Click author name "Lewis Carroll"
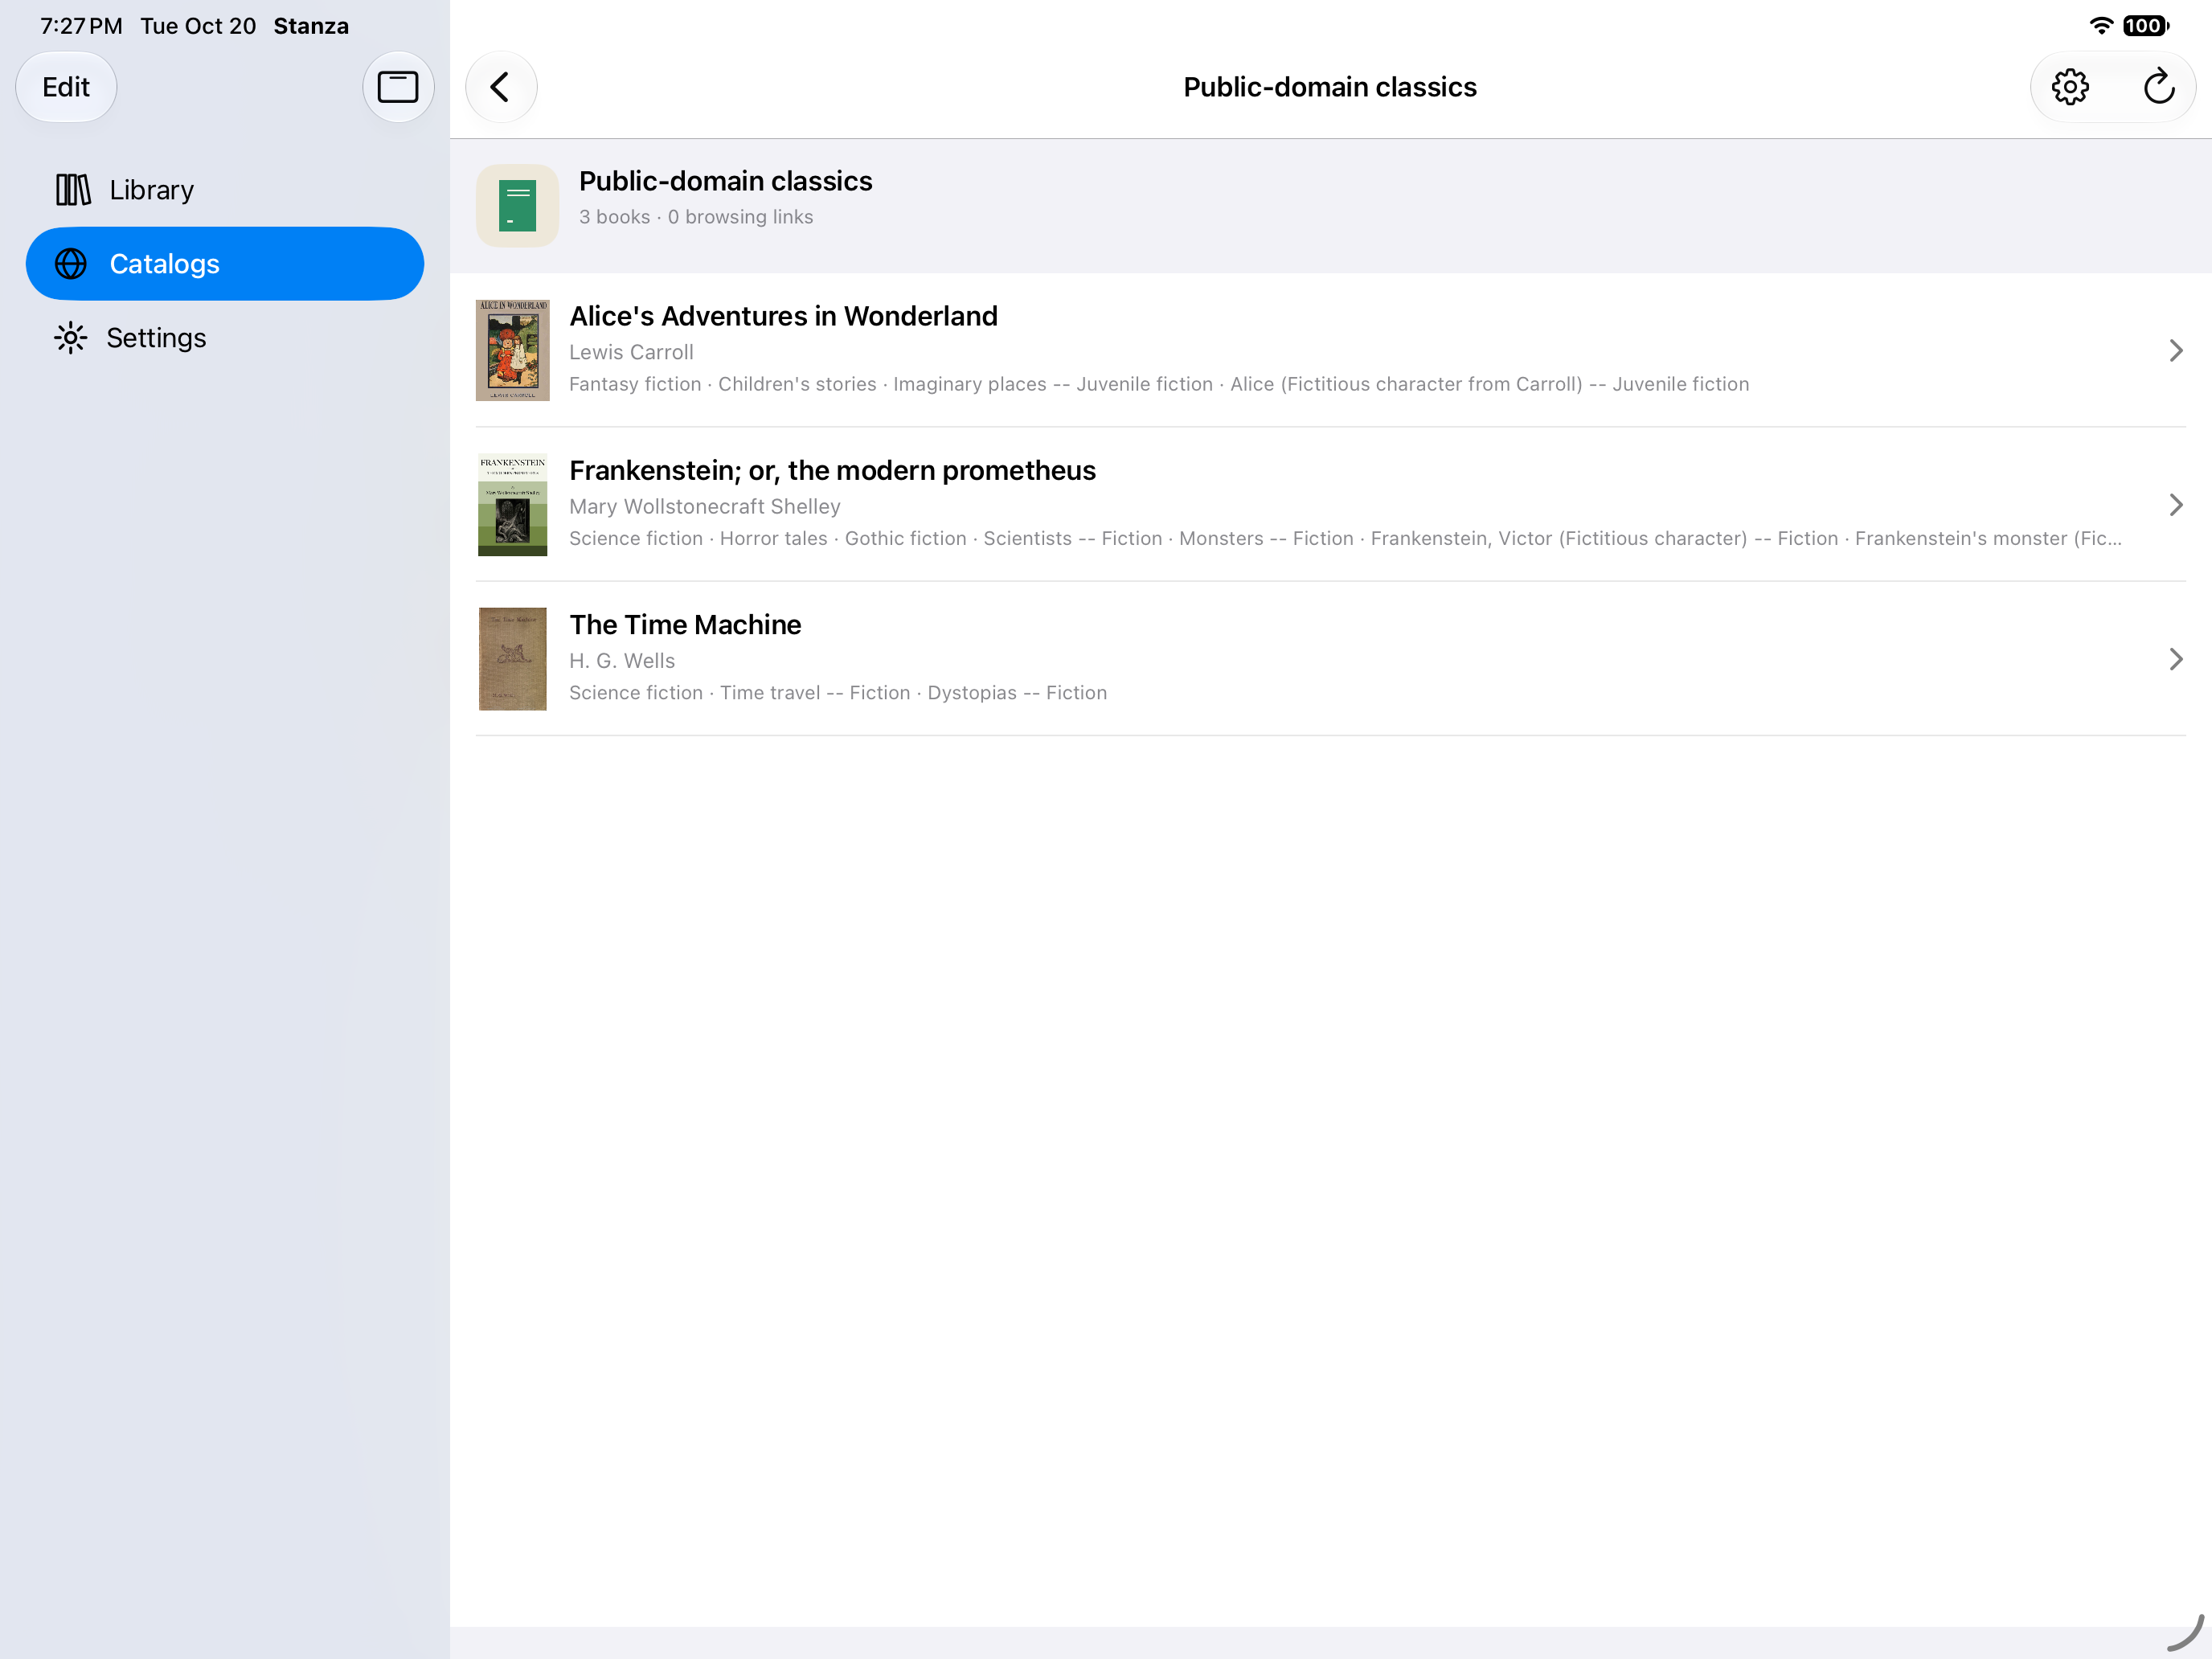The width and height of the screenshot is (2212, 1659). 631,352
